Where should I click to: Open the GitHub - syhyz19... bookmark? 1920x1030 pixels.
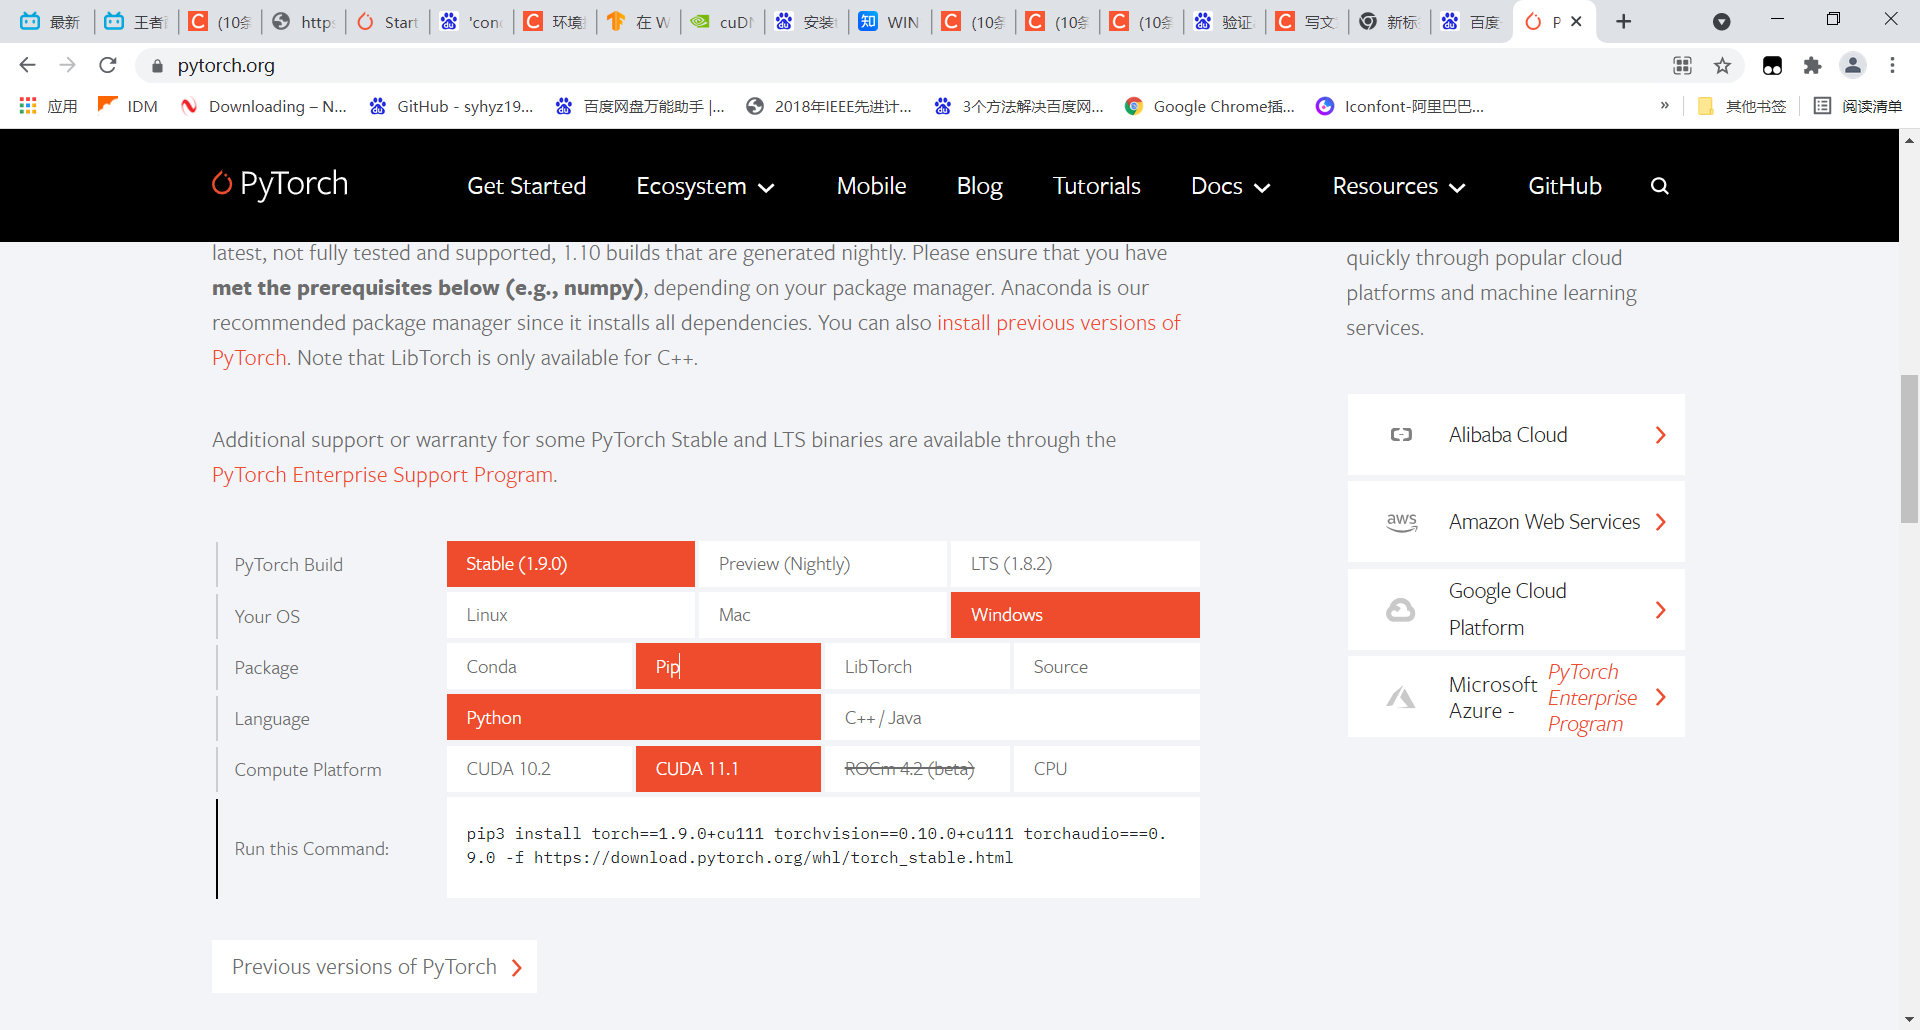click(x=452, y=106)
